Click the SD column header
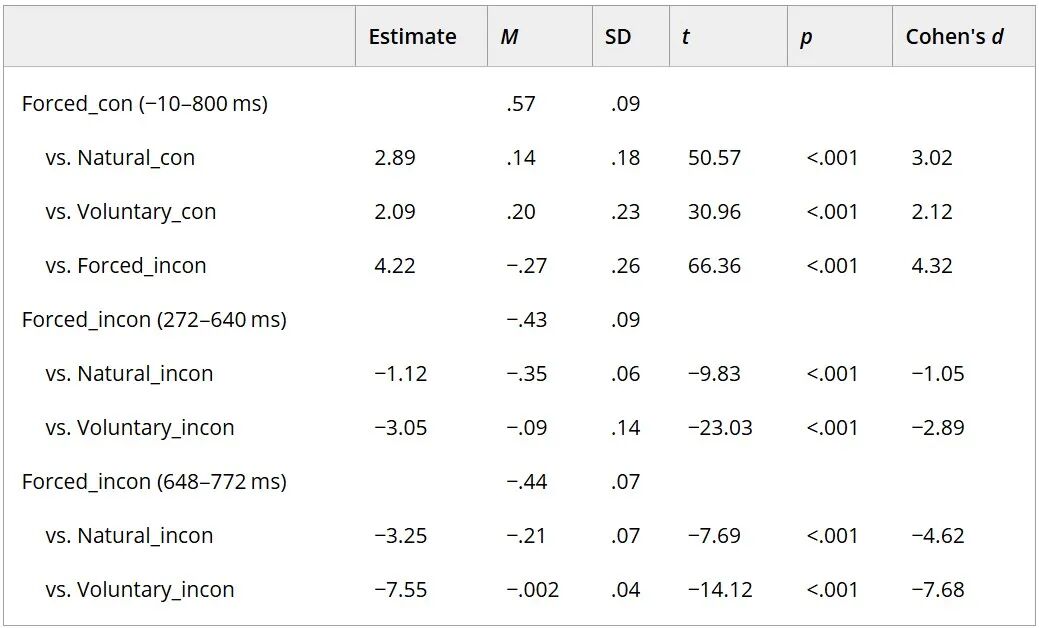This screenshot has height=628, width=1039. [618, 36]
